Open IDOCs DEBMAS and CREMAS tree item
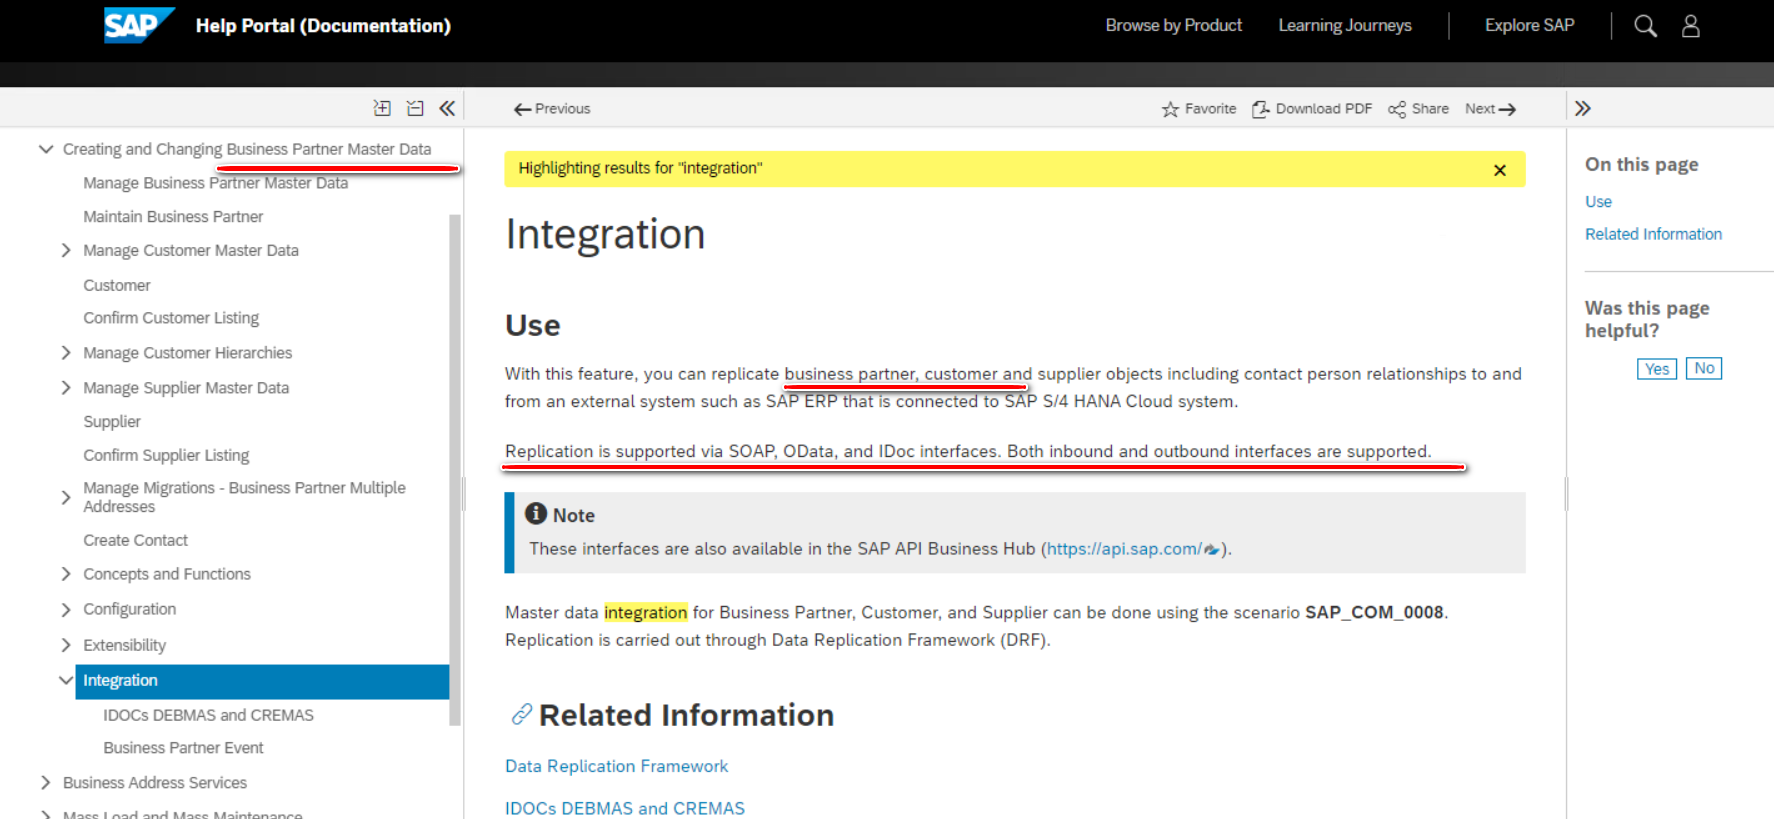This screenshot has height=819, width=1774. click(x=208, y=715)
